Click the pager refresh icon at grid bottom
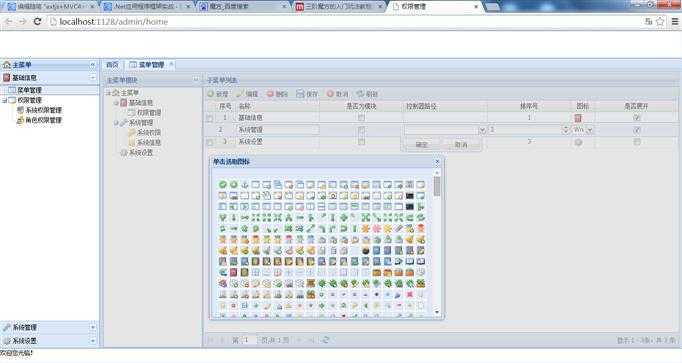This screenshot has width=682, height=363. pyautogui.click(x=325, y=340)
